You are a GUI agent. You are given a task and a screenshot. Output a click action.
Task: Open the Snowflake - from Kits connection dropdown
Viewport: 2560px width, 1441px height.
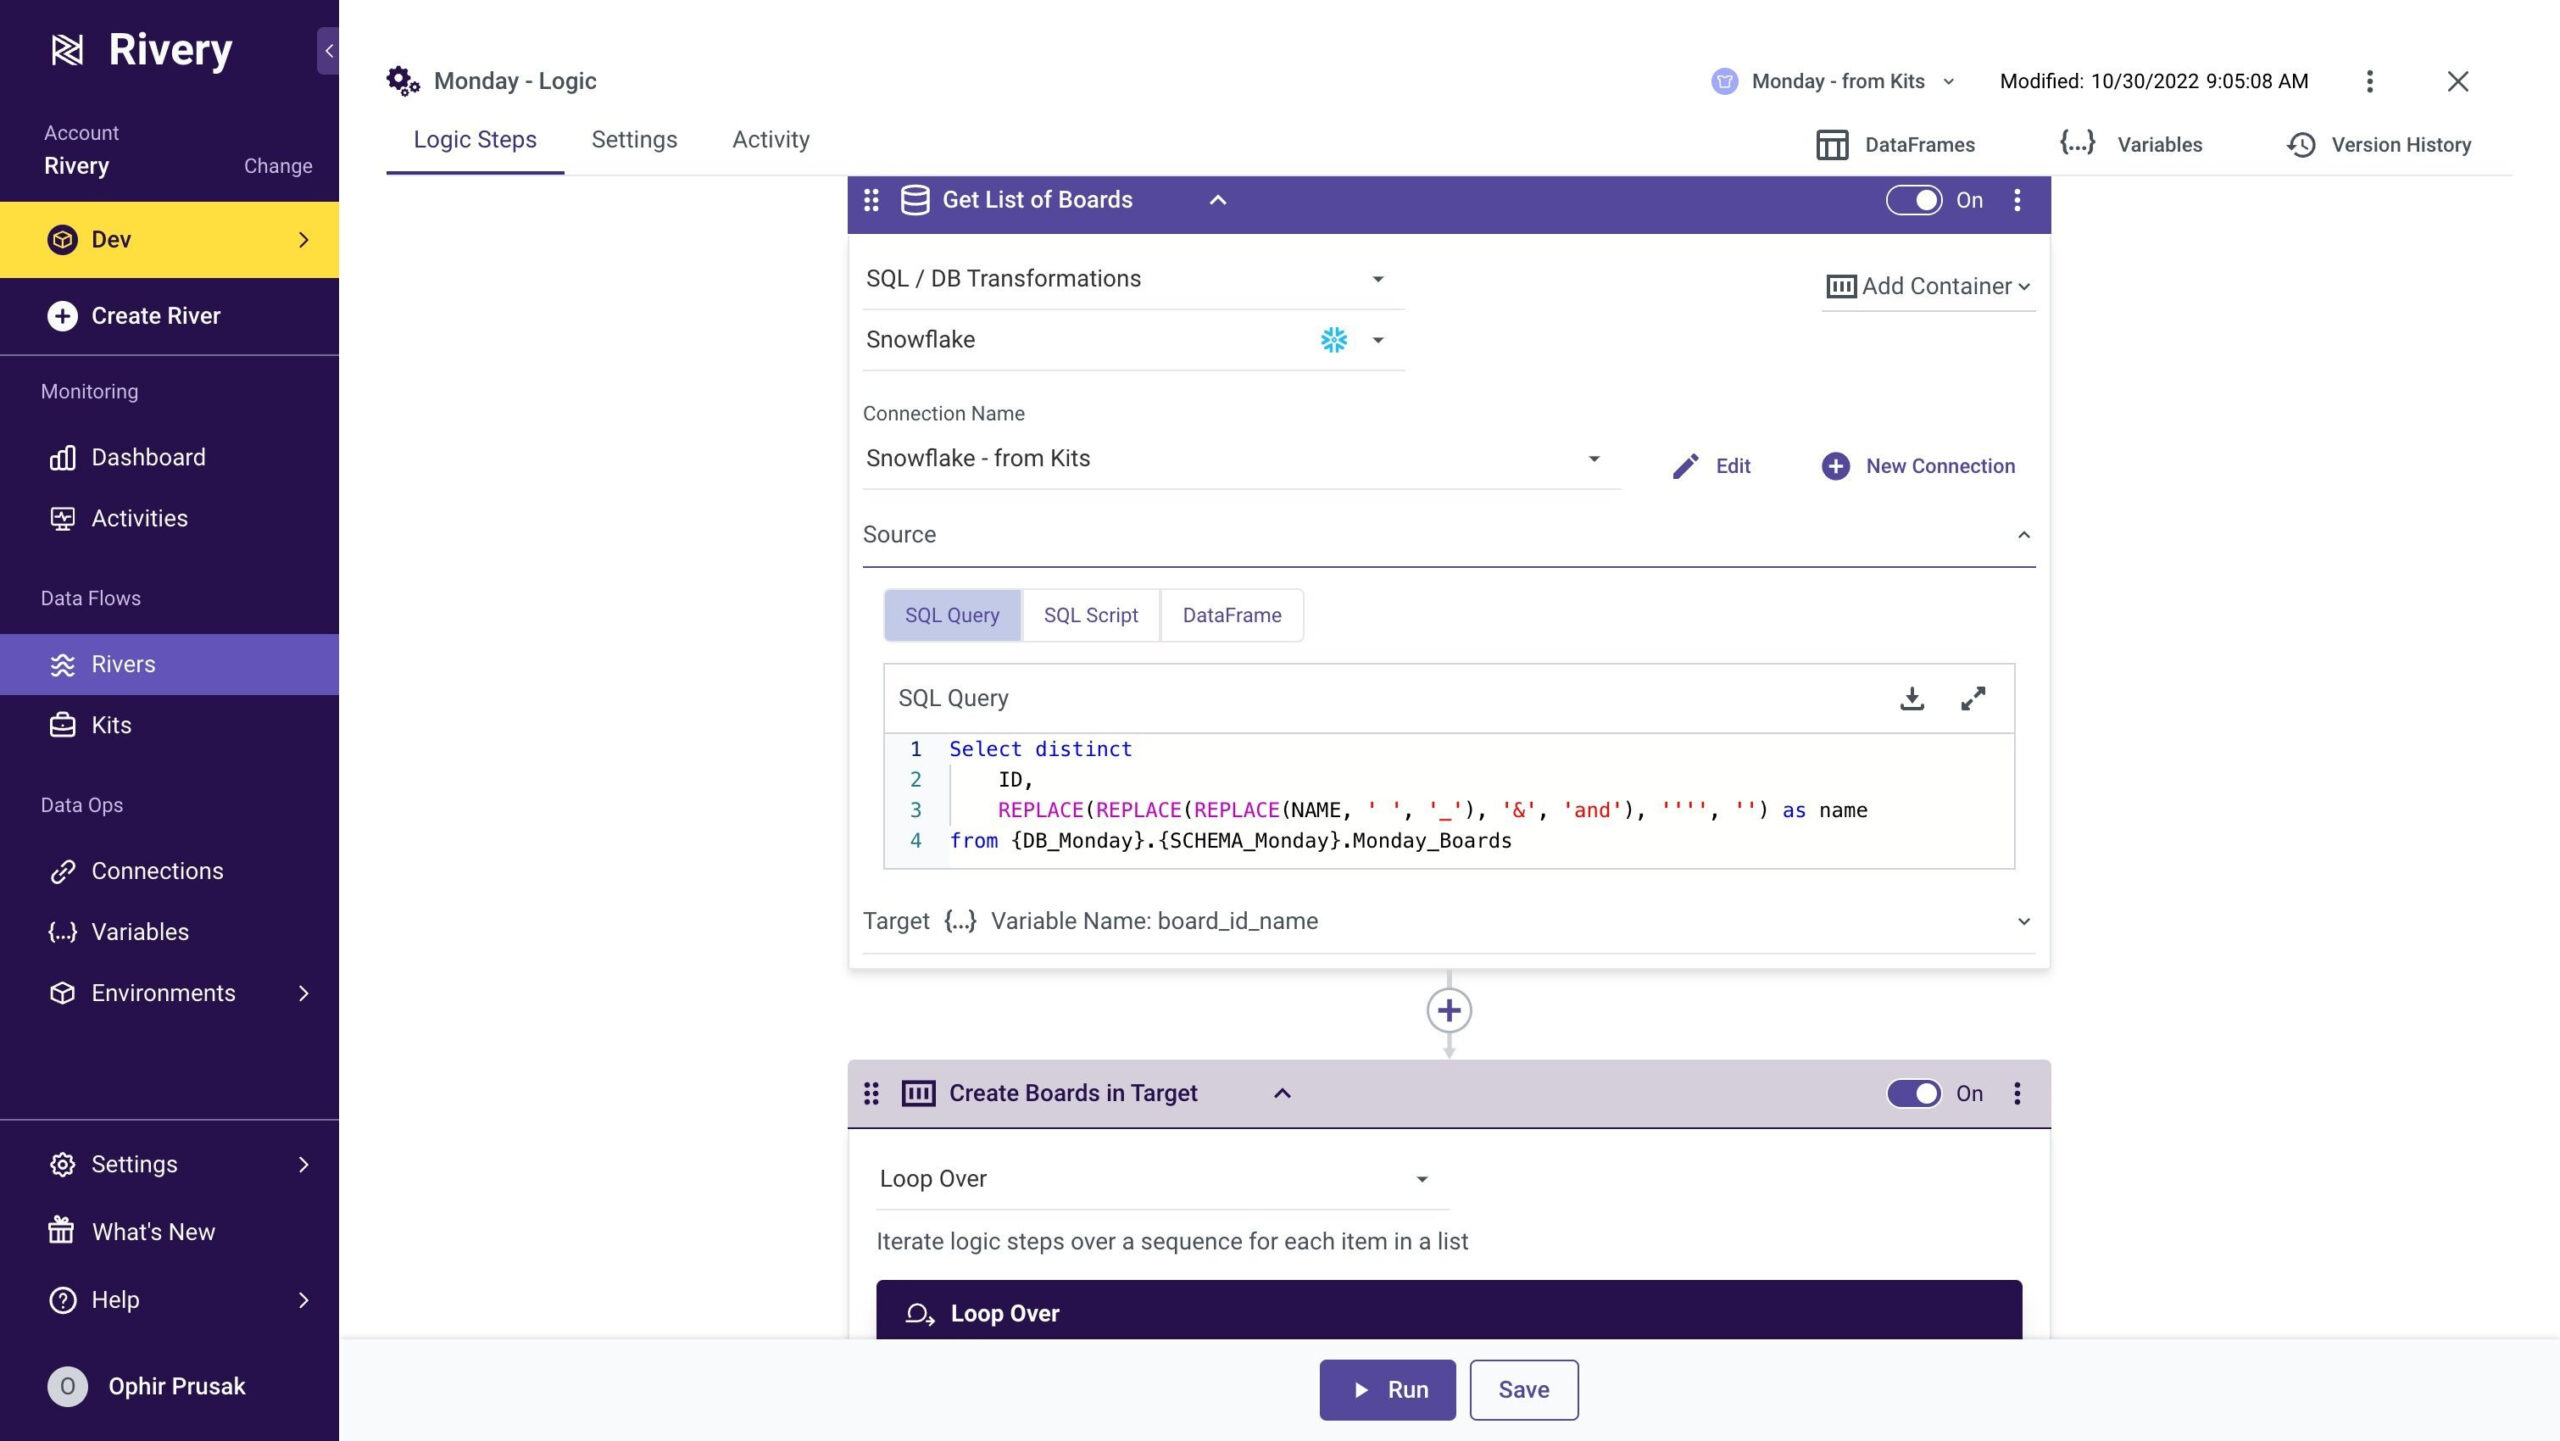[x=1593, y=459]
